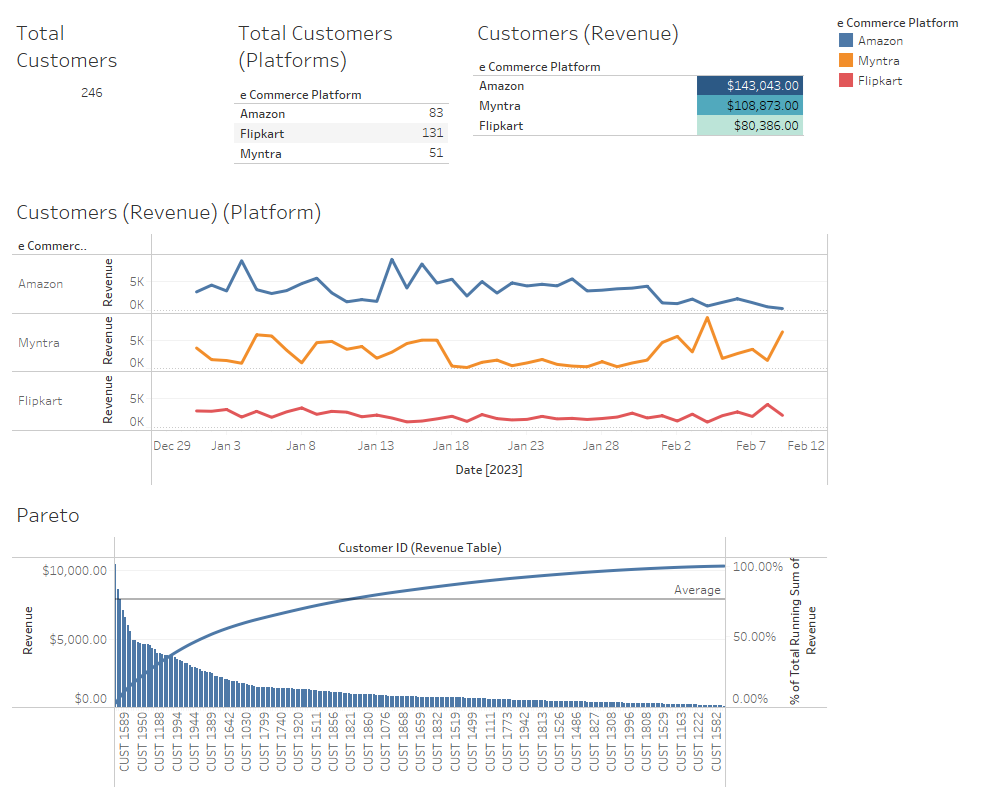Select the Amazon row showing 83 customers
Viewport: 1000px width, 800px height.
[341, 114]
